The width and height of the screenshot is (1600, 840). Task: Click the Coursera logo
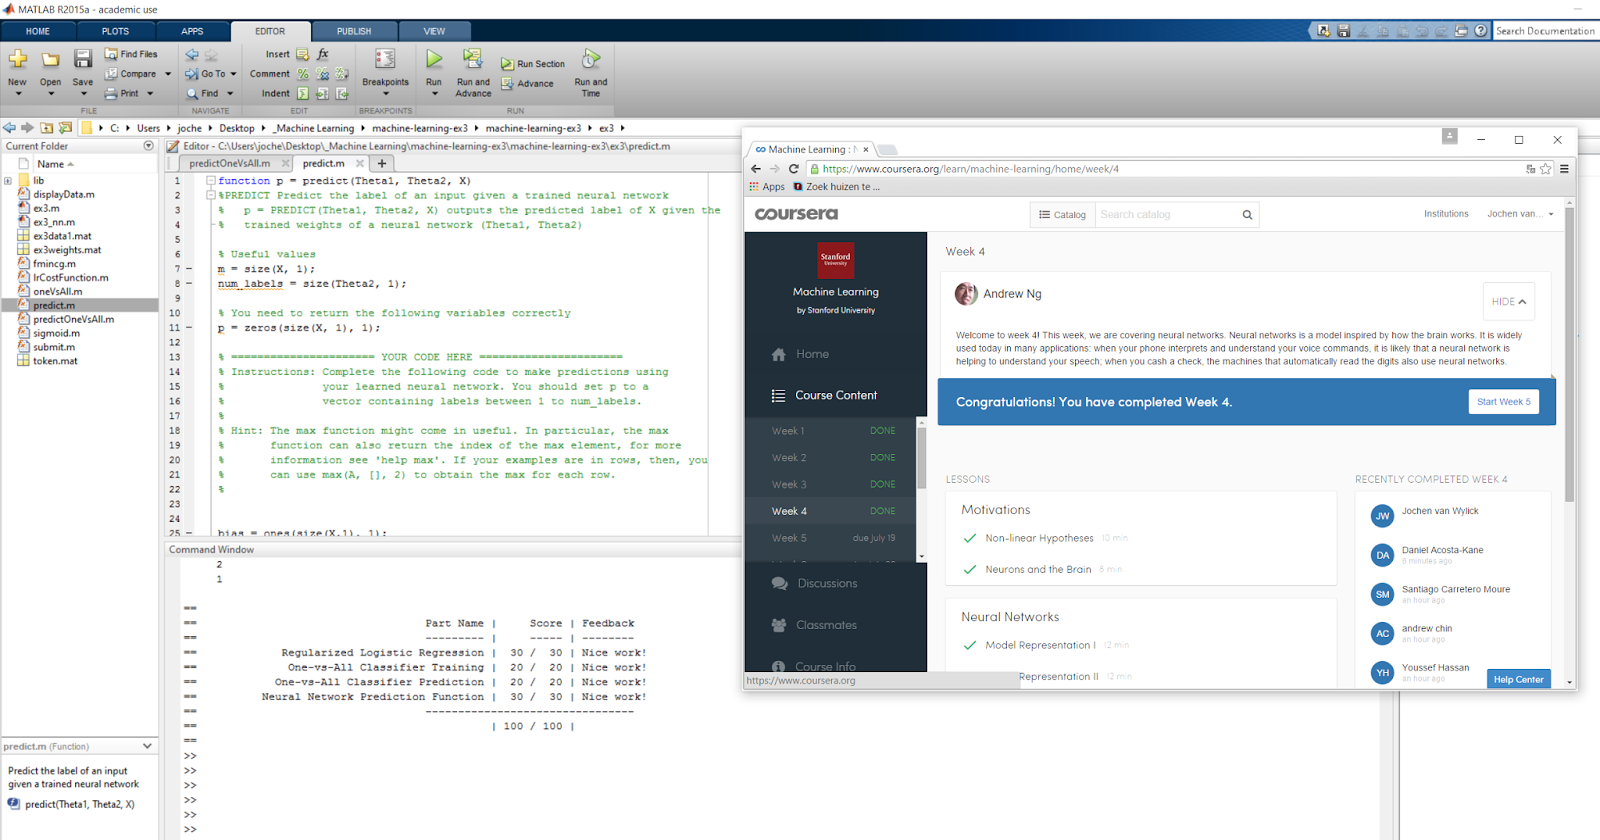pos(796,214)
